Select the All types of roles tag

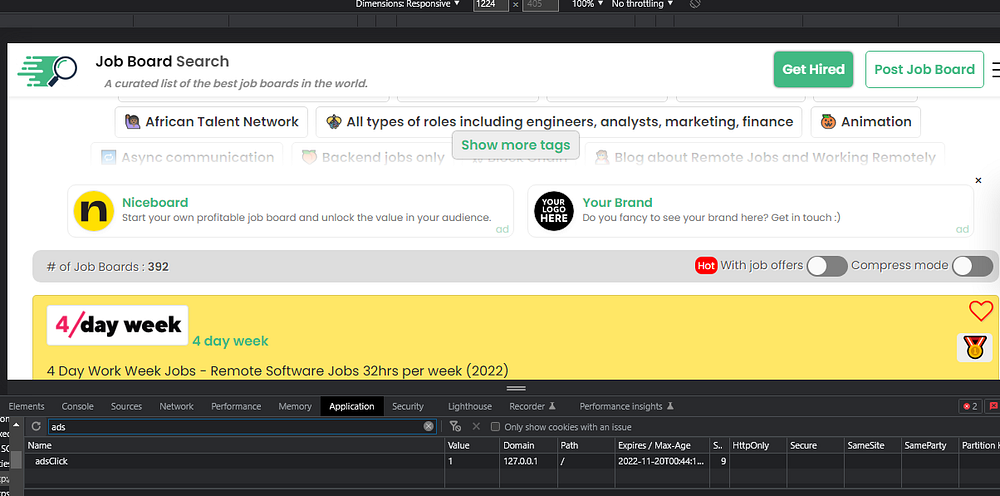pos(559,122)
